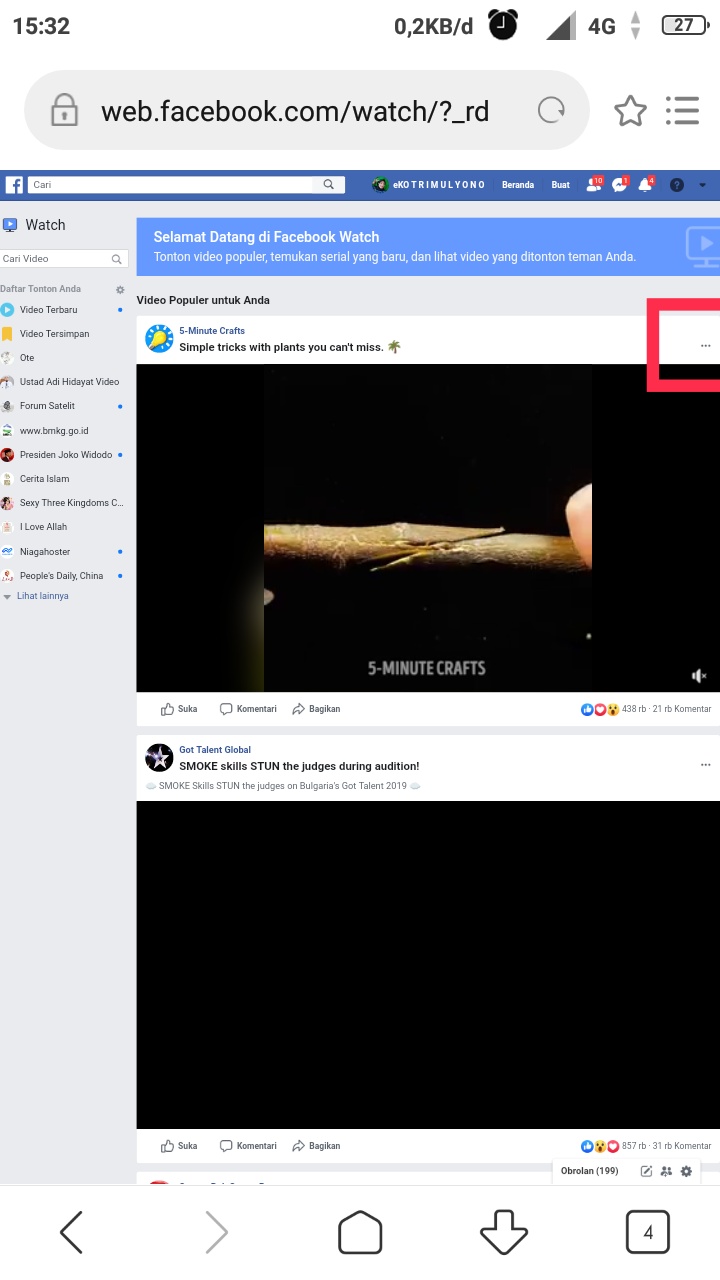Click the magnifier icon in Facebook search bar
The width and height of the screenshot is (720, 1280).
[x=328, y=185]
